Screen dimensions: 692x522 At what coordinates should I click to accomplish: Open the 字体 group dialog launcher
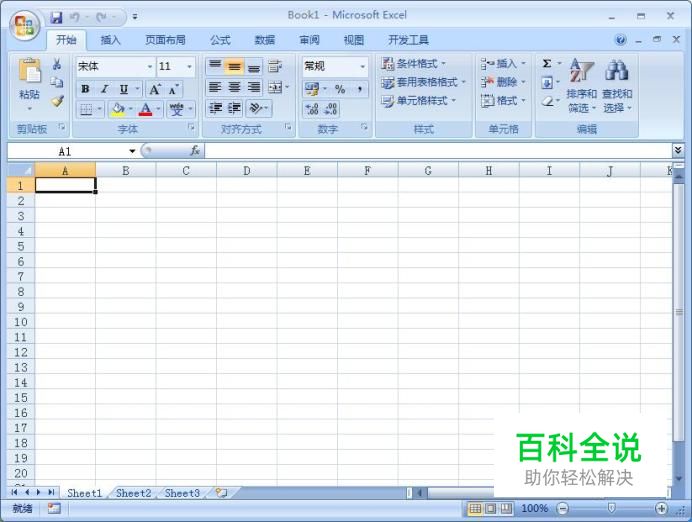(x=191, y=127)
